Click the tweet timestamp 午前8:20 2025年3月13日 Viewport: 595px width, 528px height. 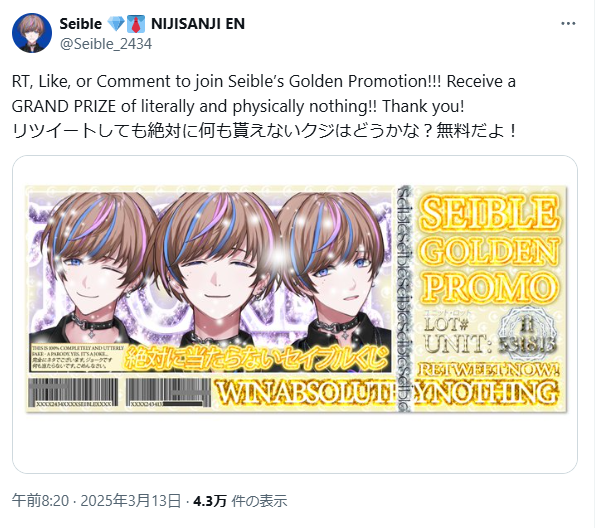point(96,501)
